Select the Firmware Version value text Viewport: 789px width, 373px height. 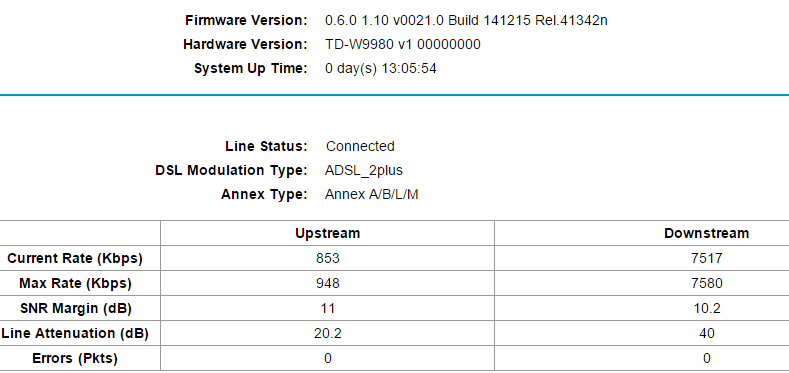(x=466, y=21)
